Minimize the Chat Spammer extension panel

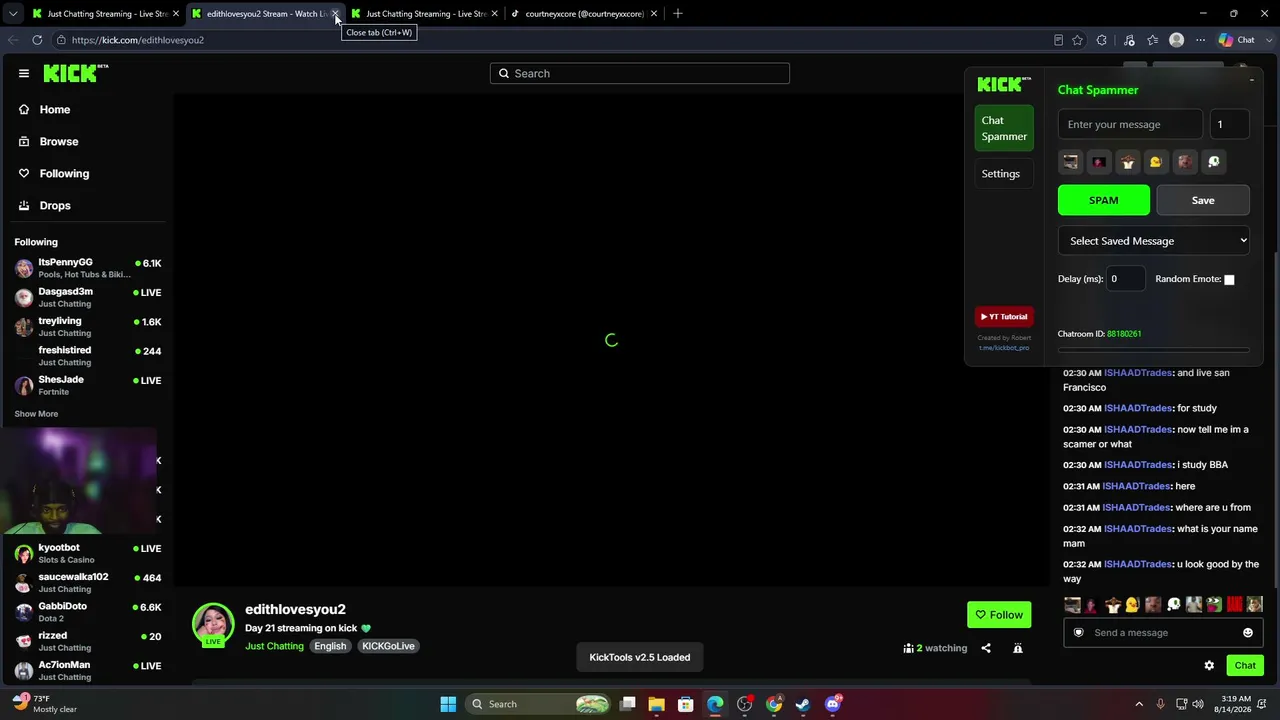pyautogui.click(x=1251, y=80)
